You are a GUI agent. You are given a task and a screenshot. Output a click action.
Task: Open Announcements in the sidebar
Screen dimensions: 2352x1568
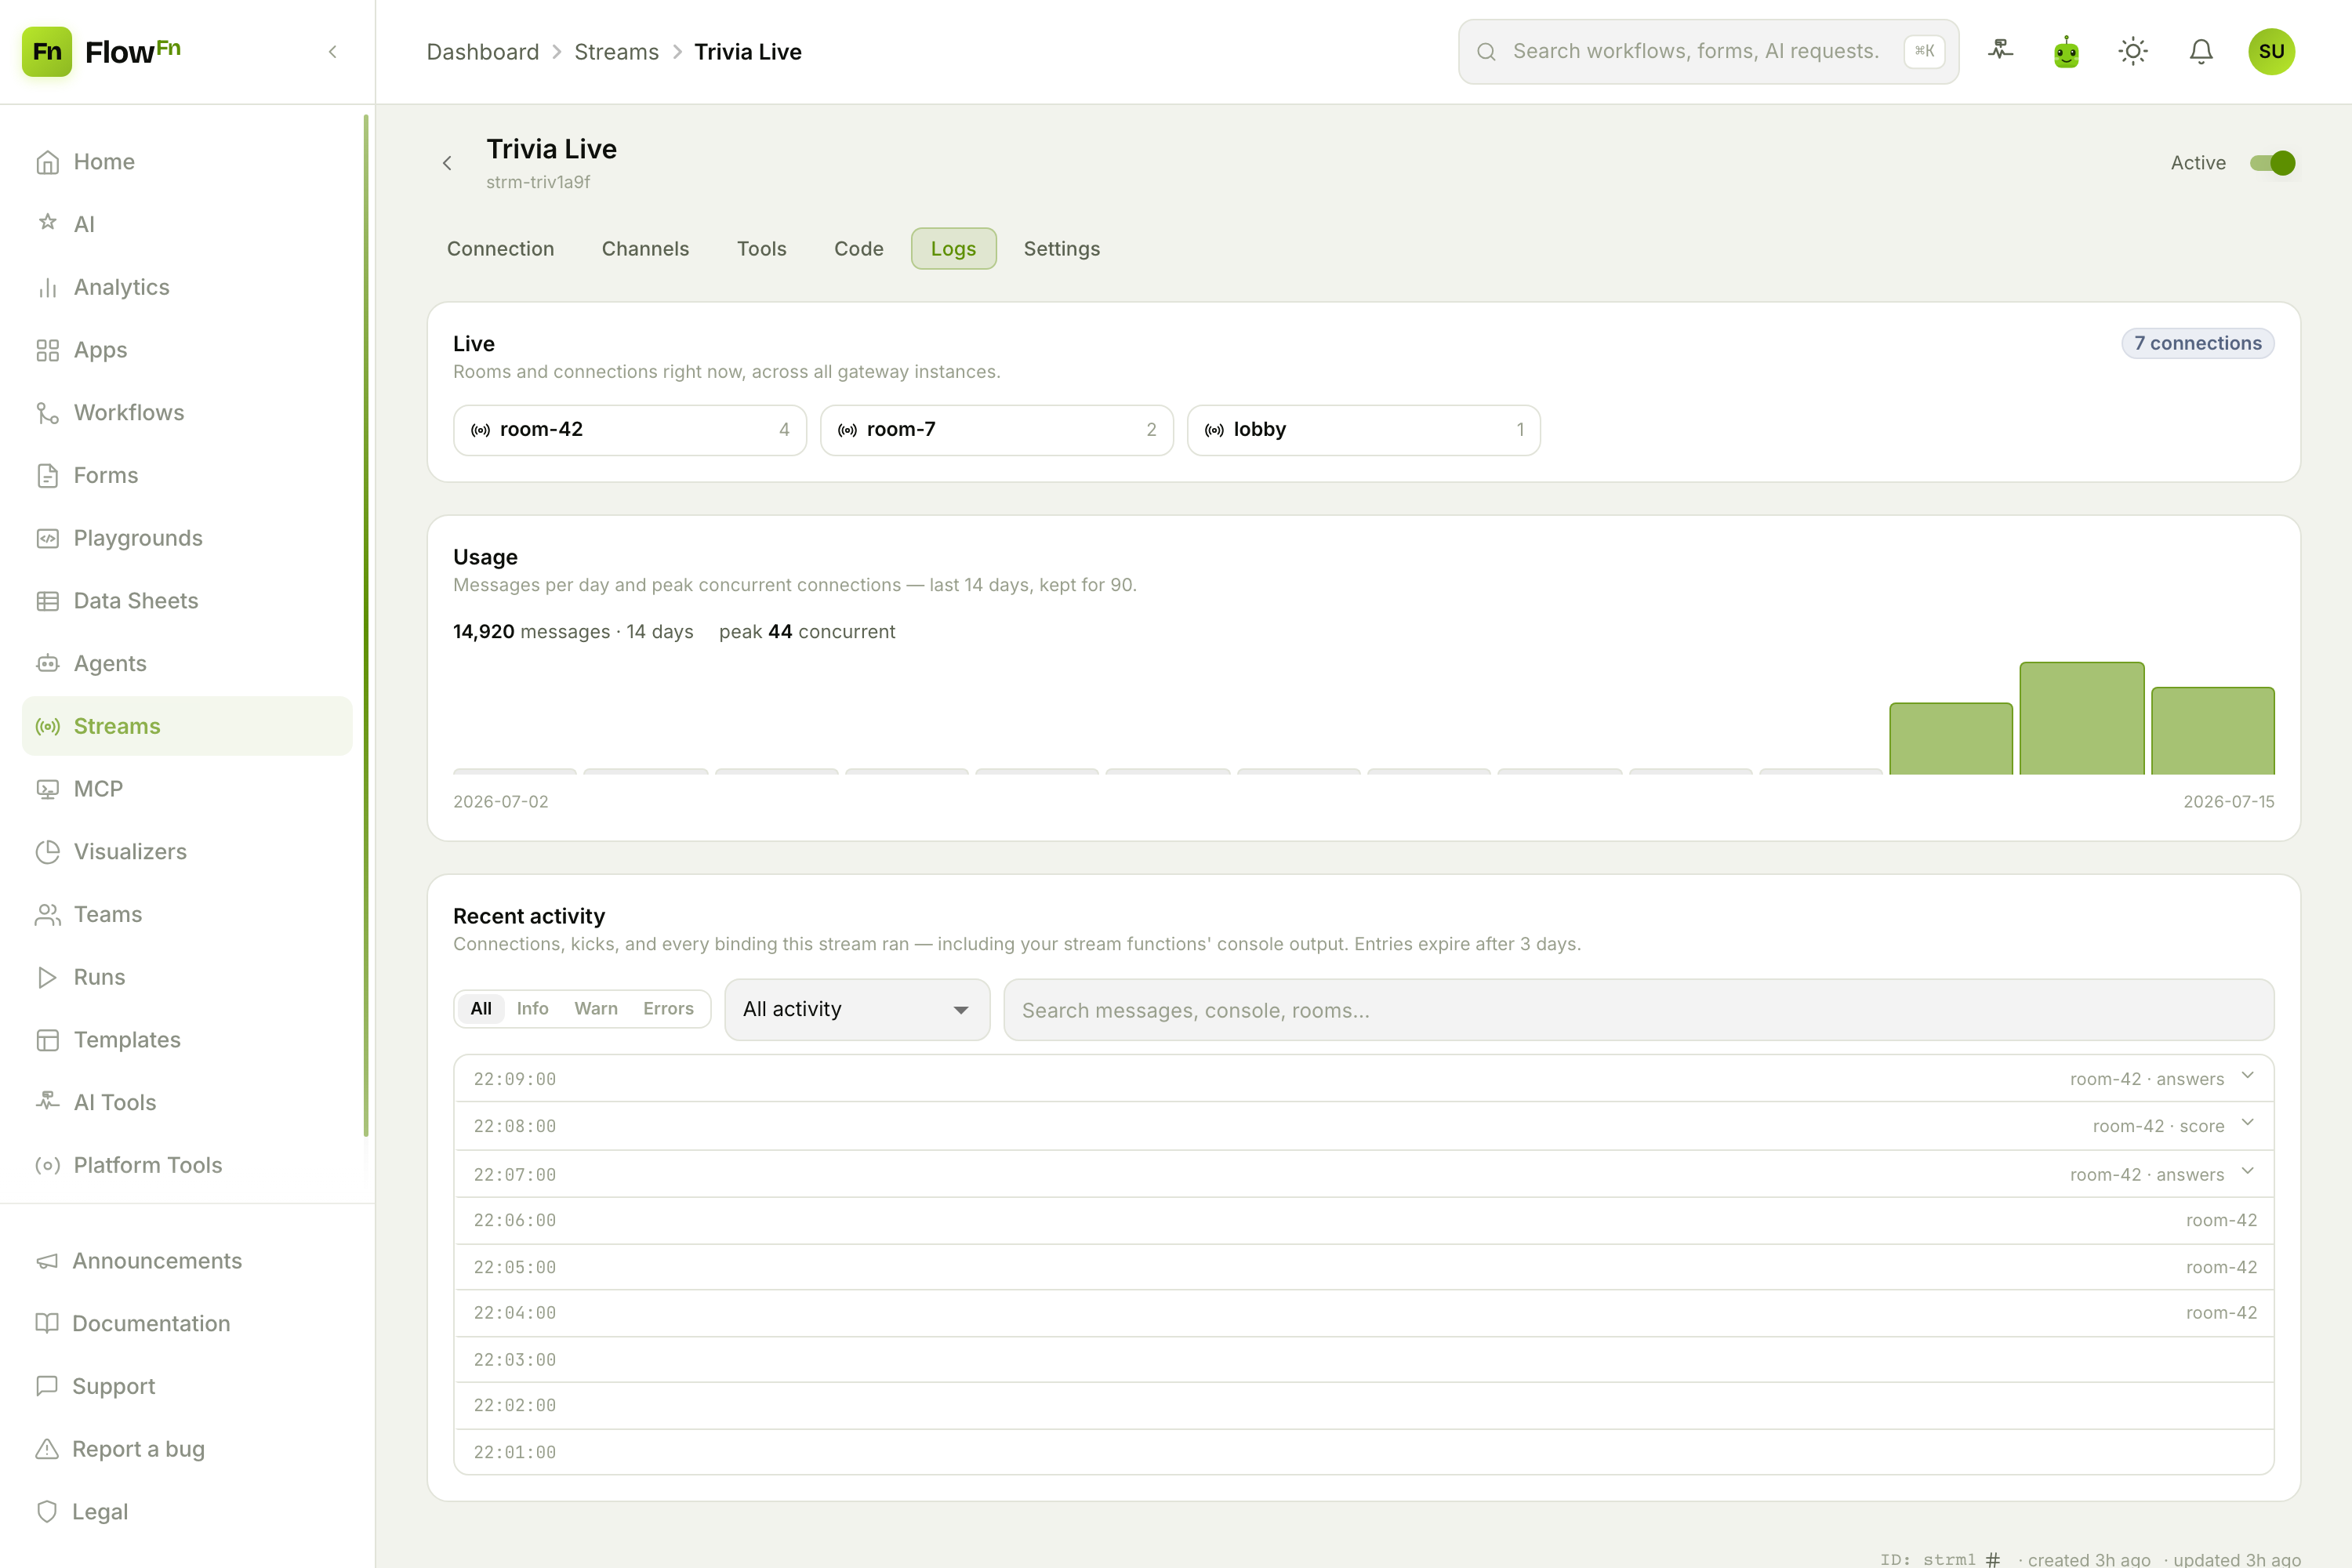coord(187,1261)
